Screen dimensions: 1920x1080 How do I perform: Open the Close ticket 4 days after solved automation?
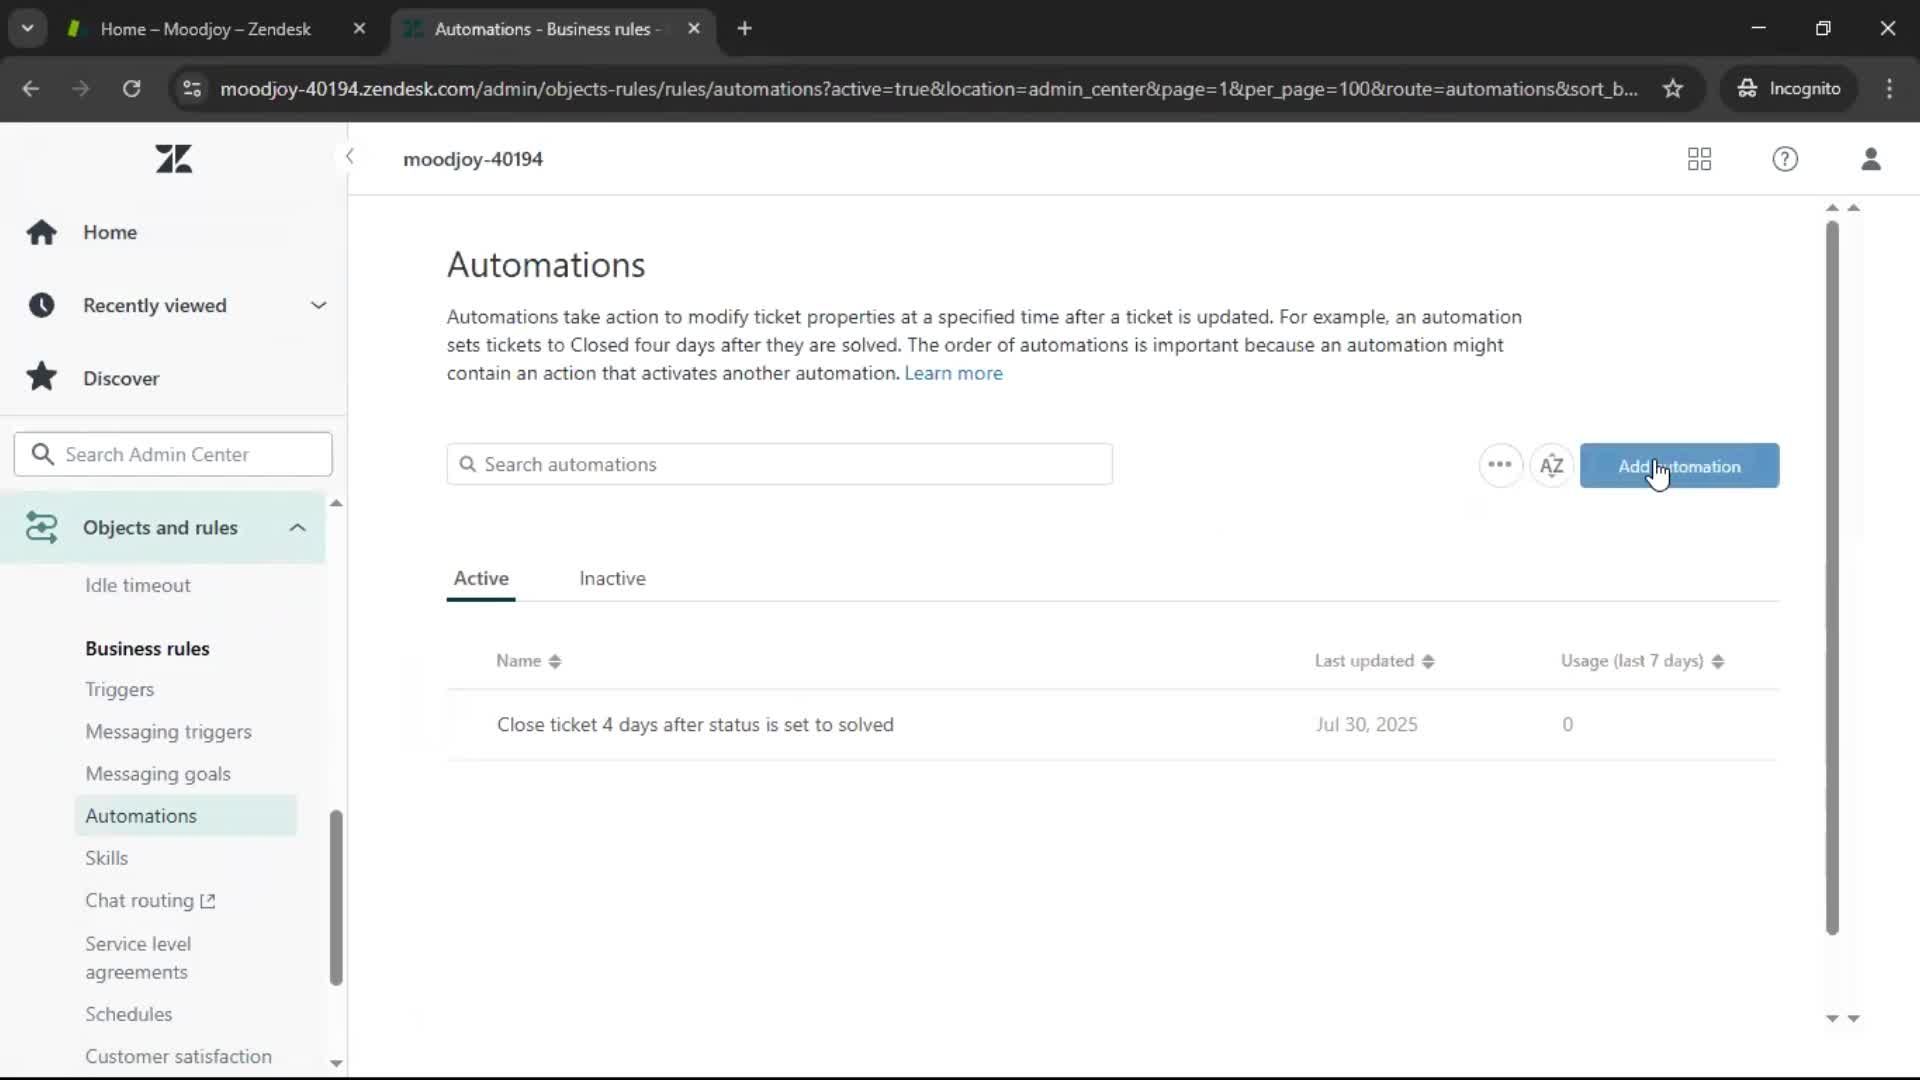tap(695, 724)
